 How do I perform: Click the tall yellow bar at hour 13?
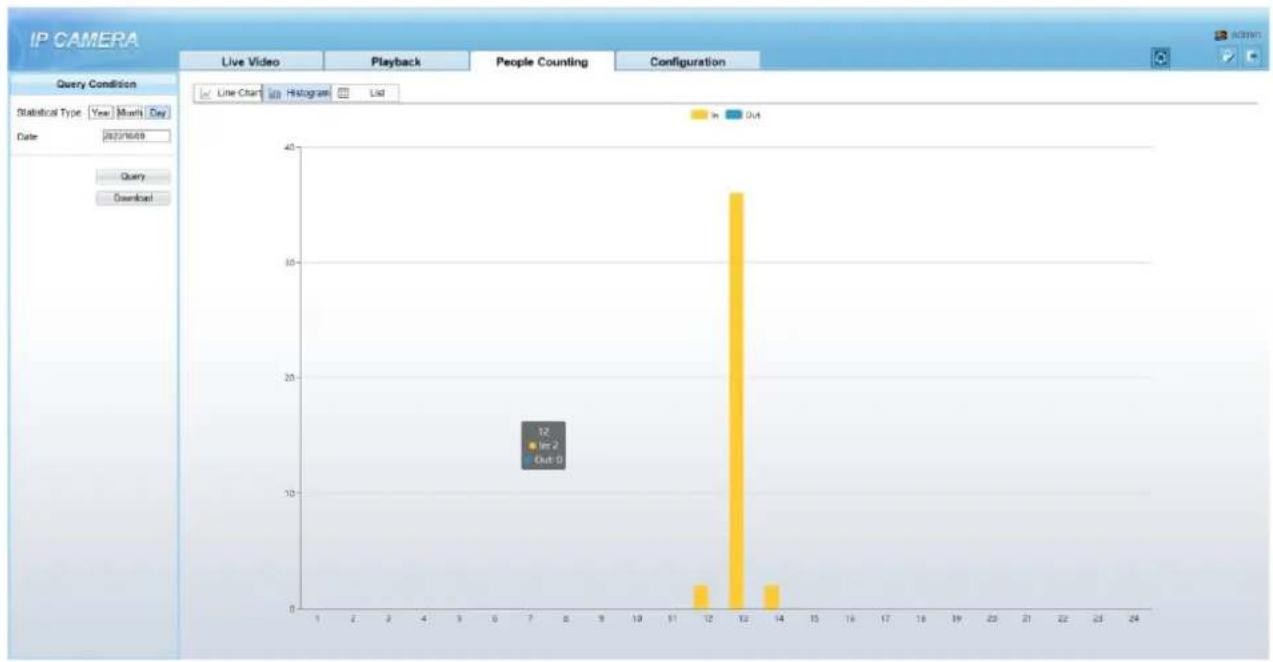point(736,400)
